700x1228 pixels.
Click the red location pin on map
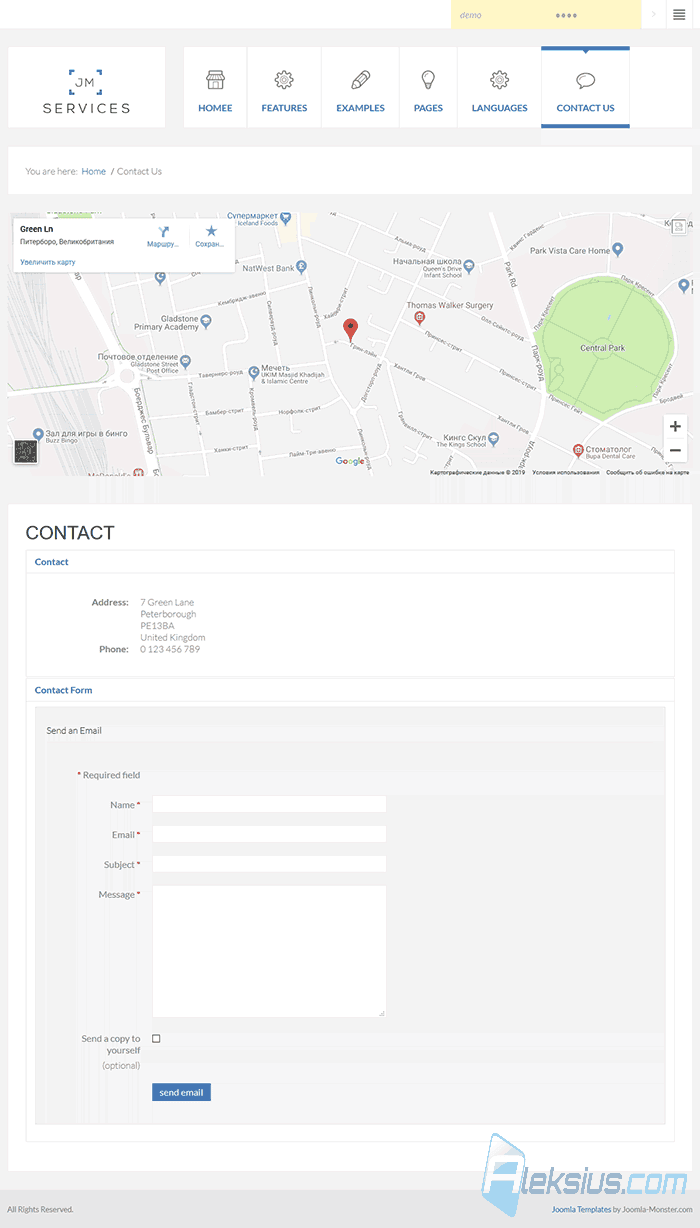pyautogui.click(x=350, y=329)
